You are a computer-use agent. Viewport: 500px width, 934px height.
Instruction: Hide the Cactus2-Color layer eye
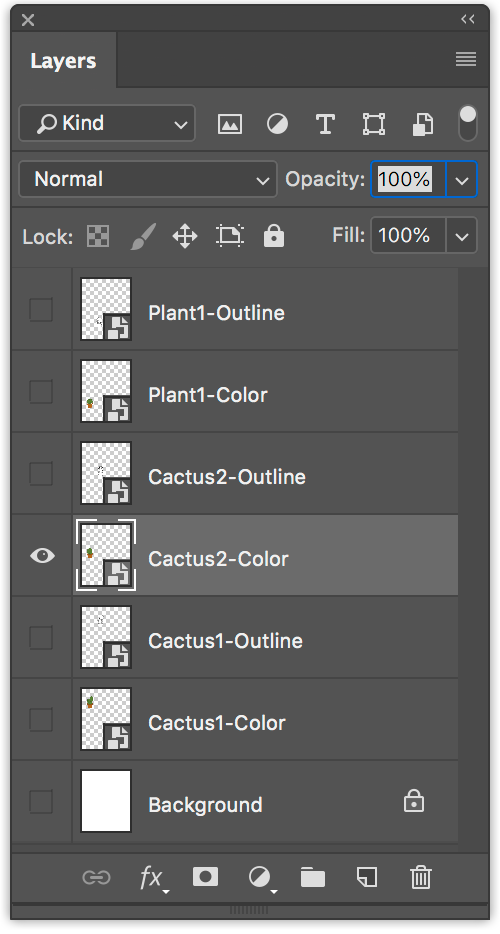tap(42, 556)
